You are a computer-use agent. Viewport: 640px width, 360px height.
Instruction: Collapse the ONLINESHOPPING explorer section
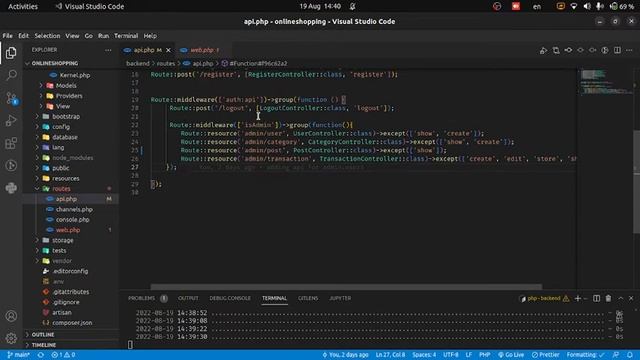click(x=55, y=63)
